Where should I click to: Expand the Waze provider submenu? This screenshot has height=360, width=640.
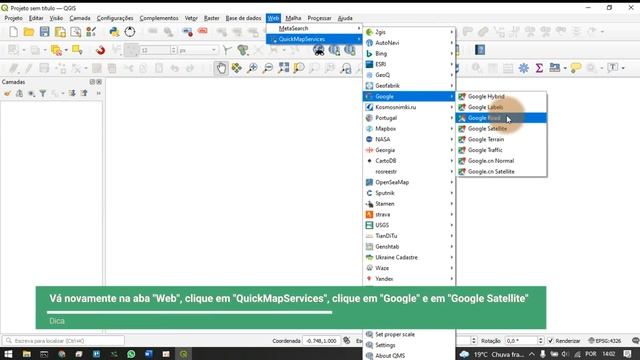pyautogui.click(x=409, y=268)
